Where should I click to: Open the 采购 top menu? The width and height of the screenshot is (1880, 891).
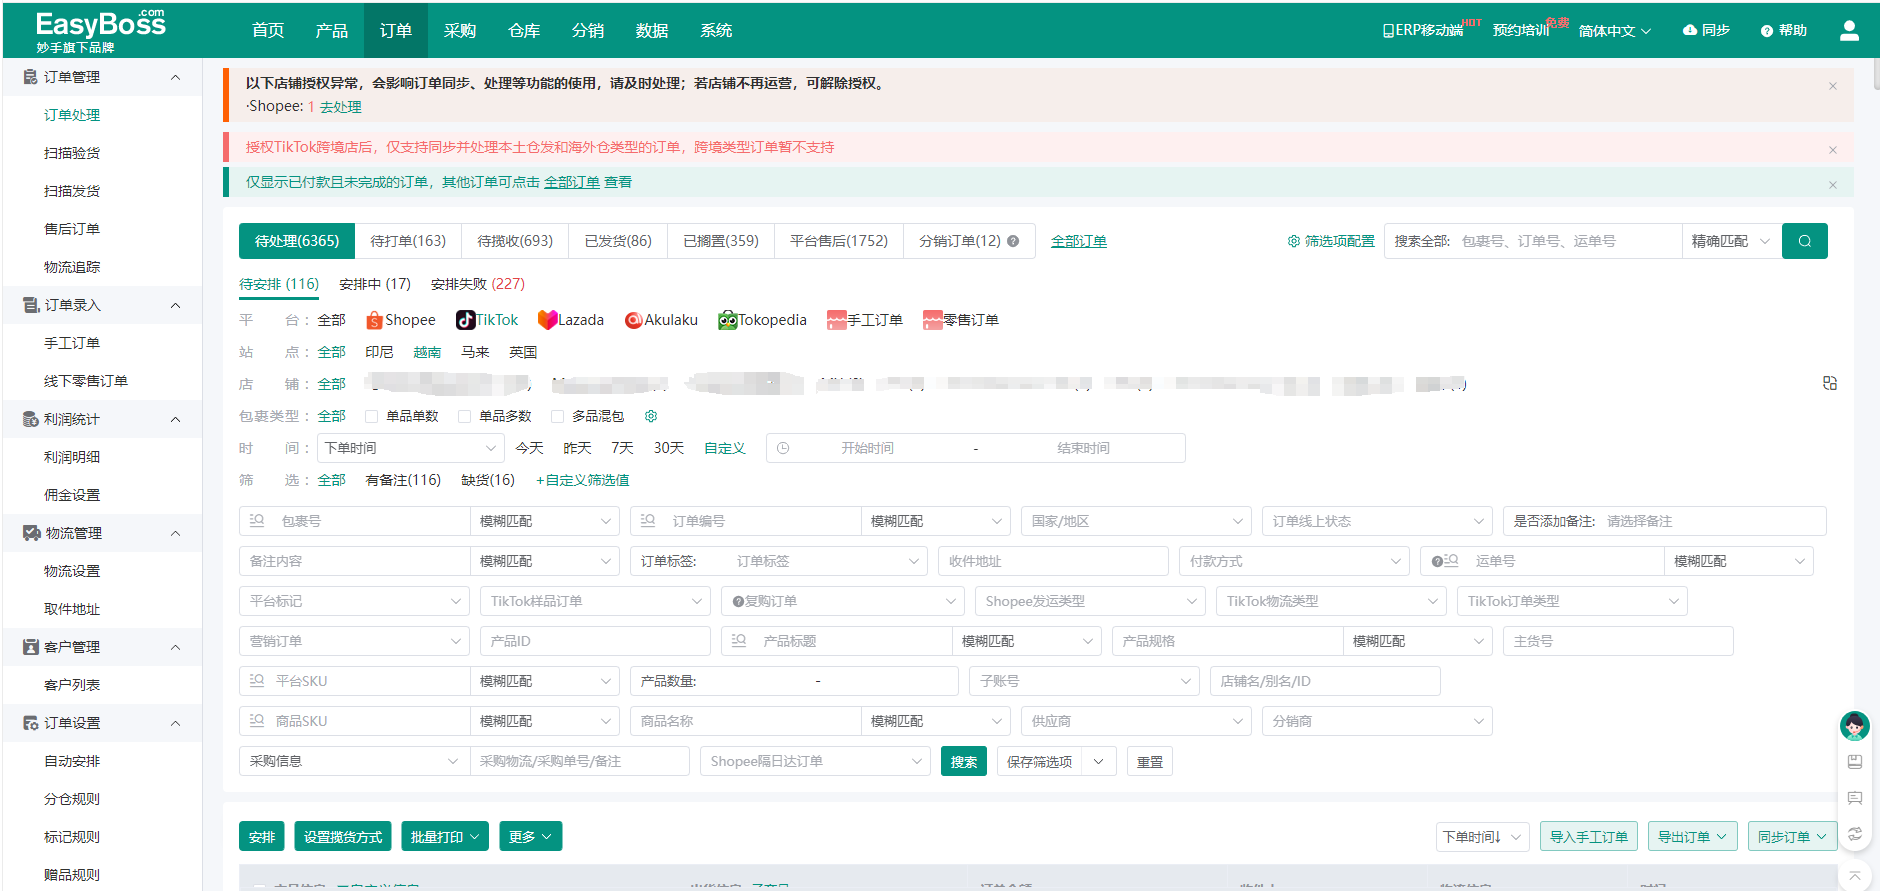460,31
